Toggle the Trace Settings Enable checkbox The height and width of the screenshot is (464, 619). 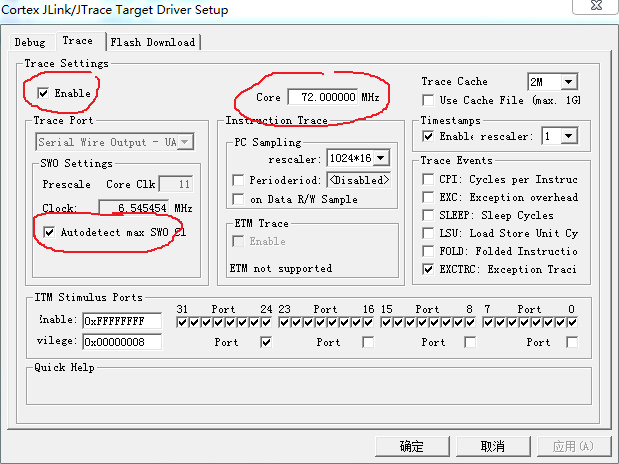click(43, 93)
